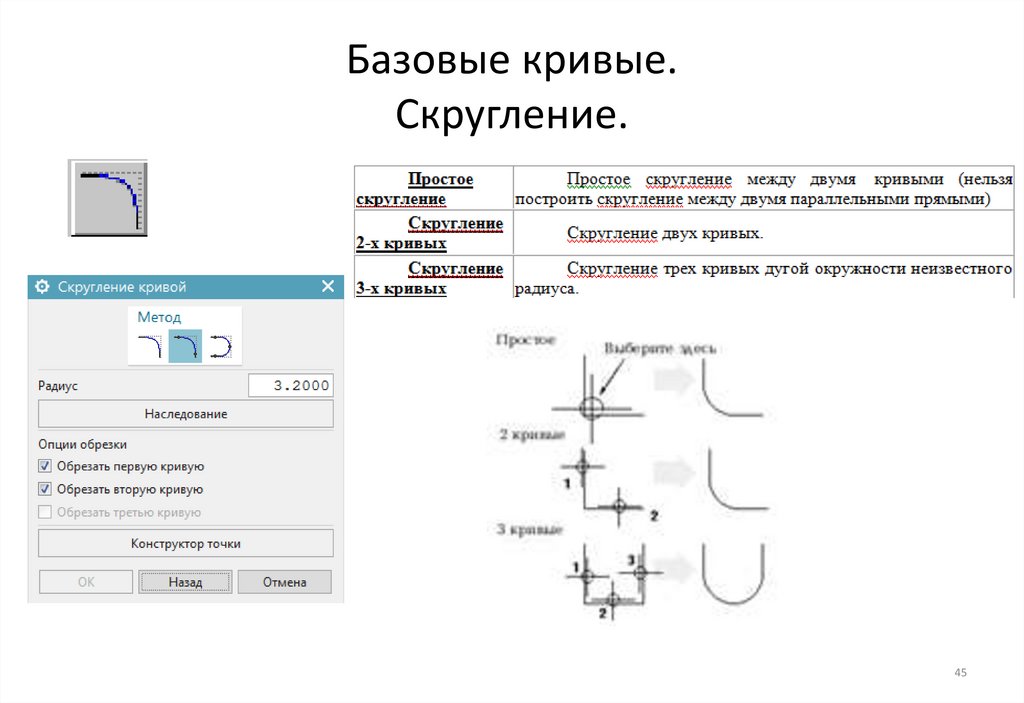
Task: Click the Метод label
Action: click(159, 317)
